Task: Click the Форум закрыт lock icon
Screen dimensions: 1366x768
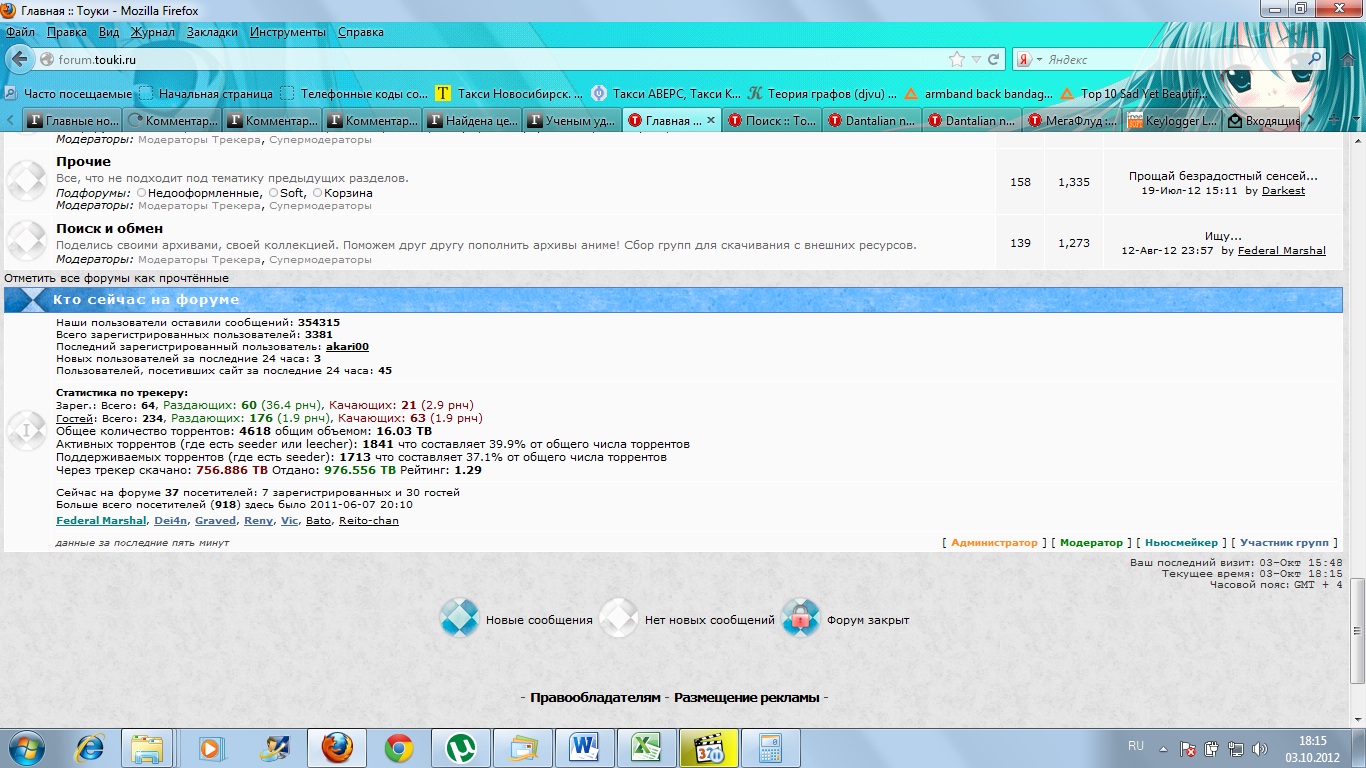Action: pos(801,619)
